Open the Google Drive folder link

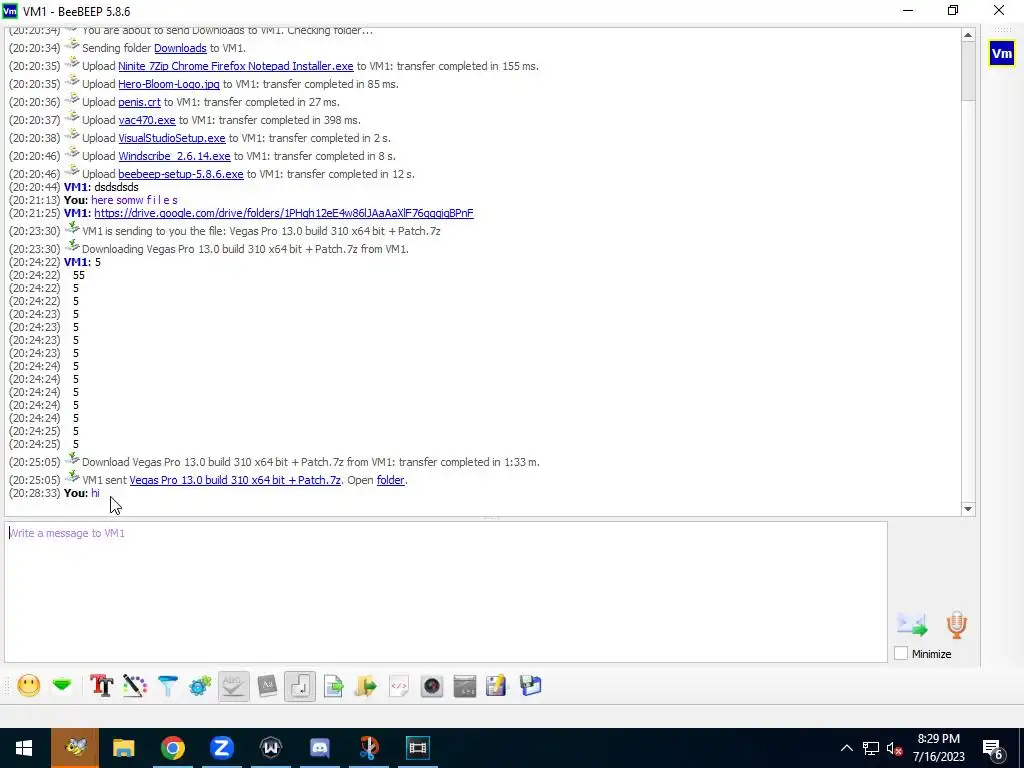click(x=284, y=213)
